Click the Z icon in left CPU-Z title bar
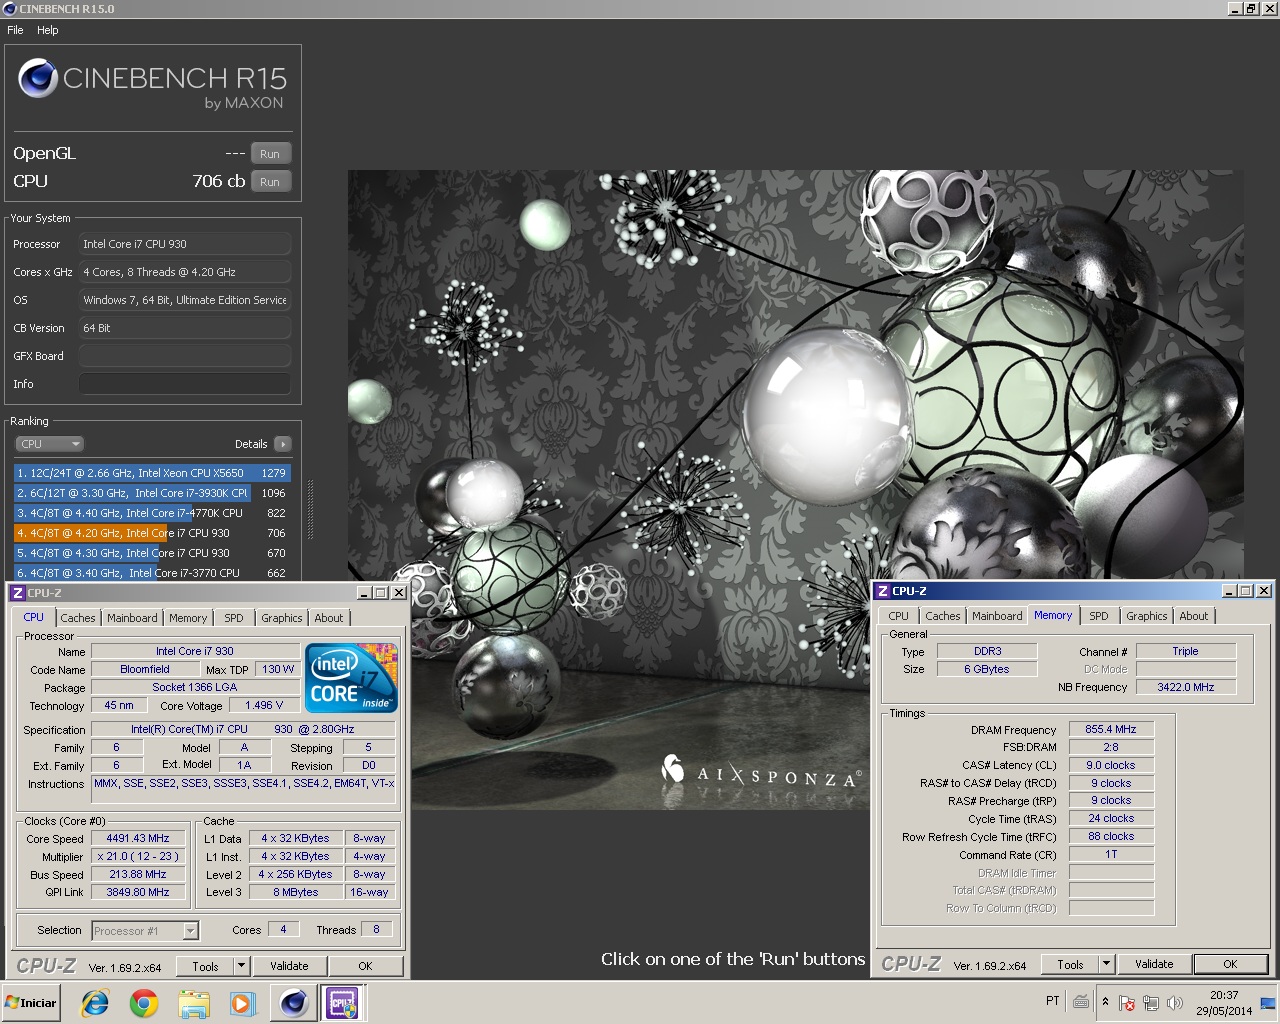The image size is (1280, 1024). click(x=17, y=593)
